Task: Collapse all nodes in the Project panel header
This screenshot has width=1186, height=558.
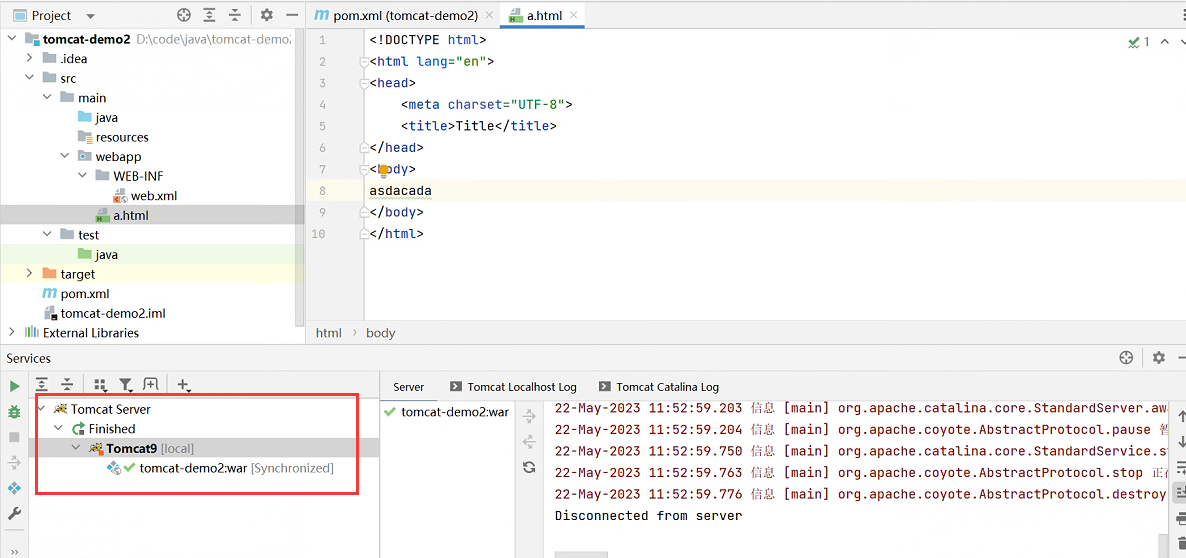Action: (235, 14)
